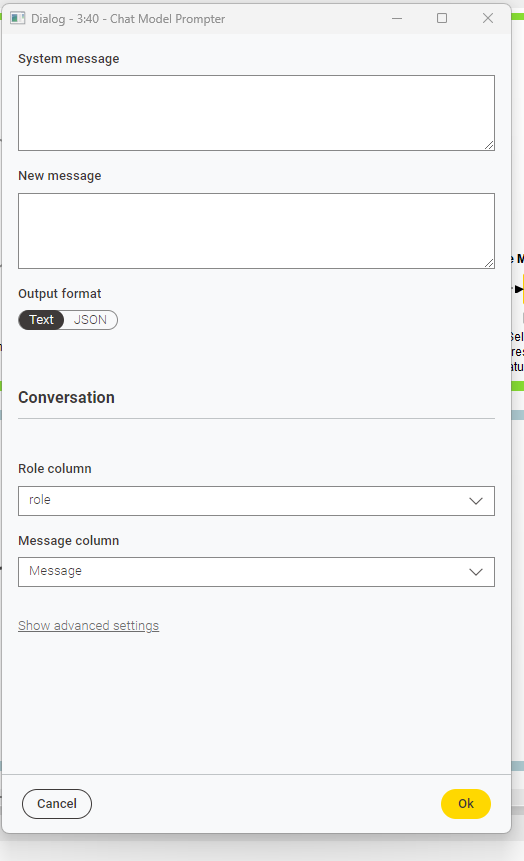Focus the New message text area

pyautogui.click(x=257, y=231)
